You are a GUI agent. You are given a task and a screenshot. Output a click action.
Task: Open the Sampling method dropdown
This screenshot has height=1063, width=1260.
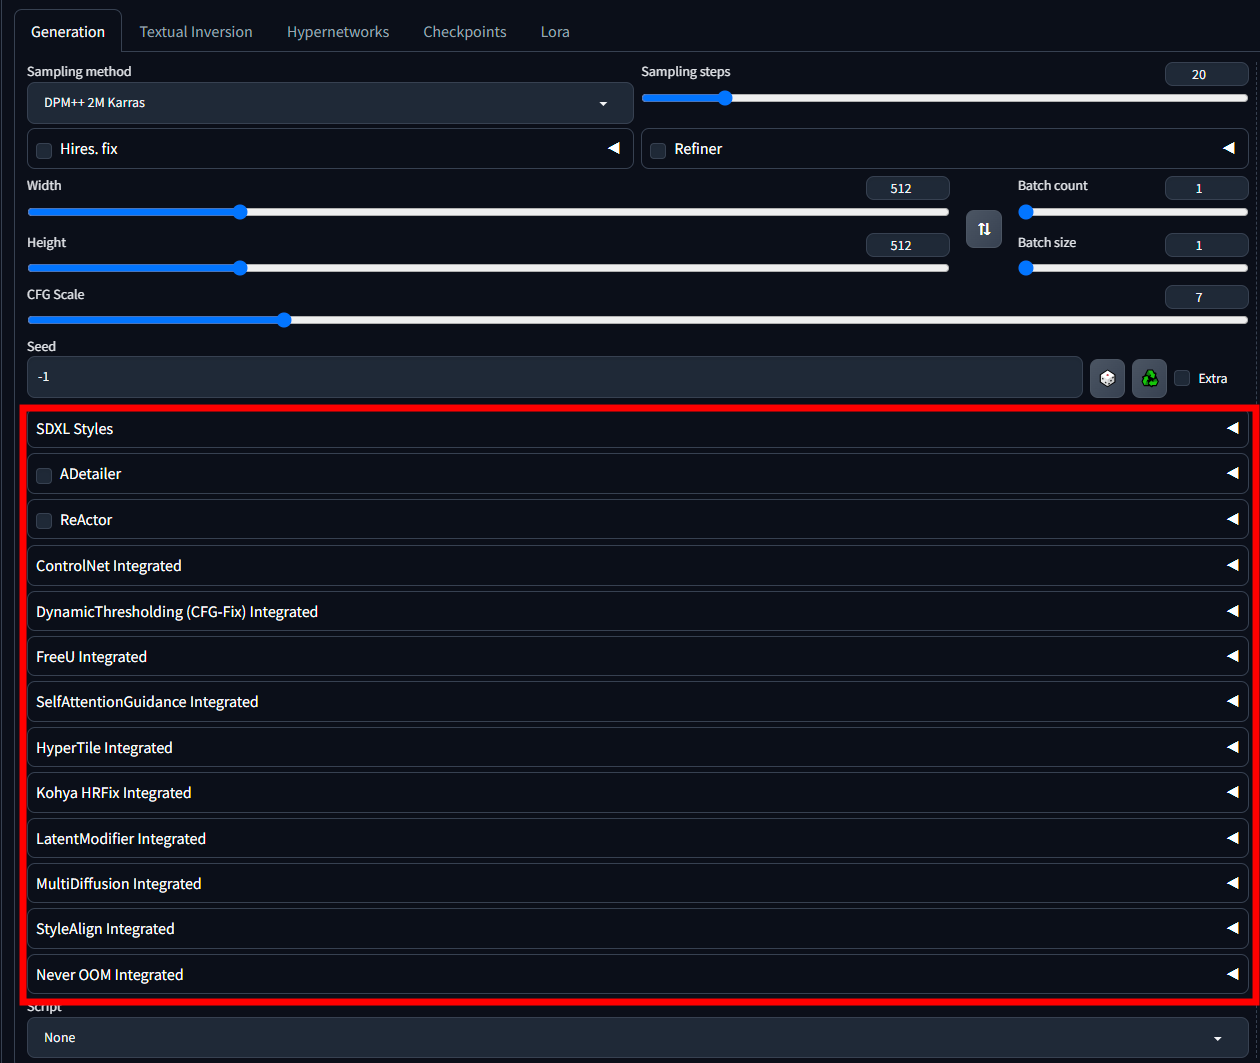(330, 103)
